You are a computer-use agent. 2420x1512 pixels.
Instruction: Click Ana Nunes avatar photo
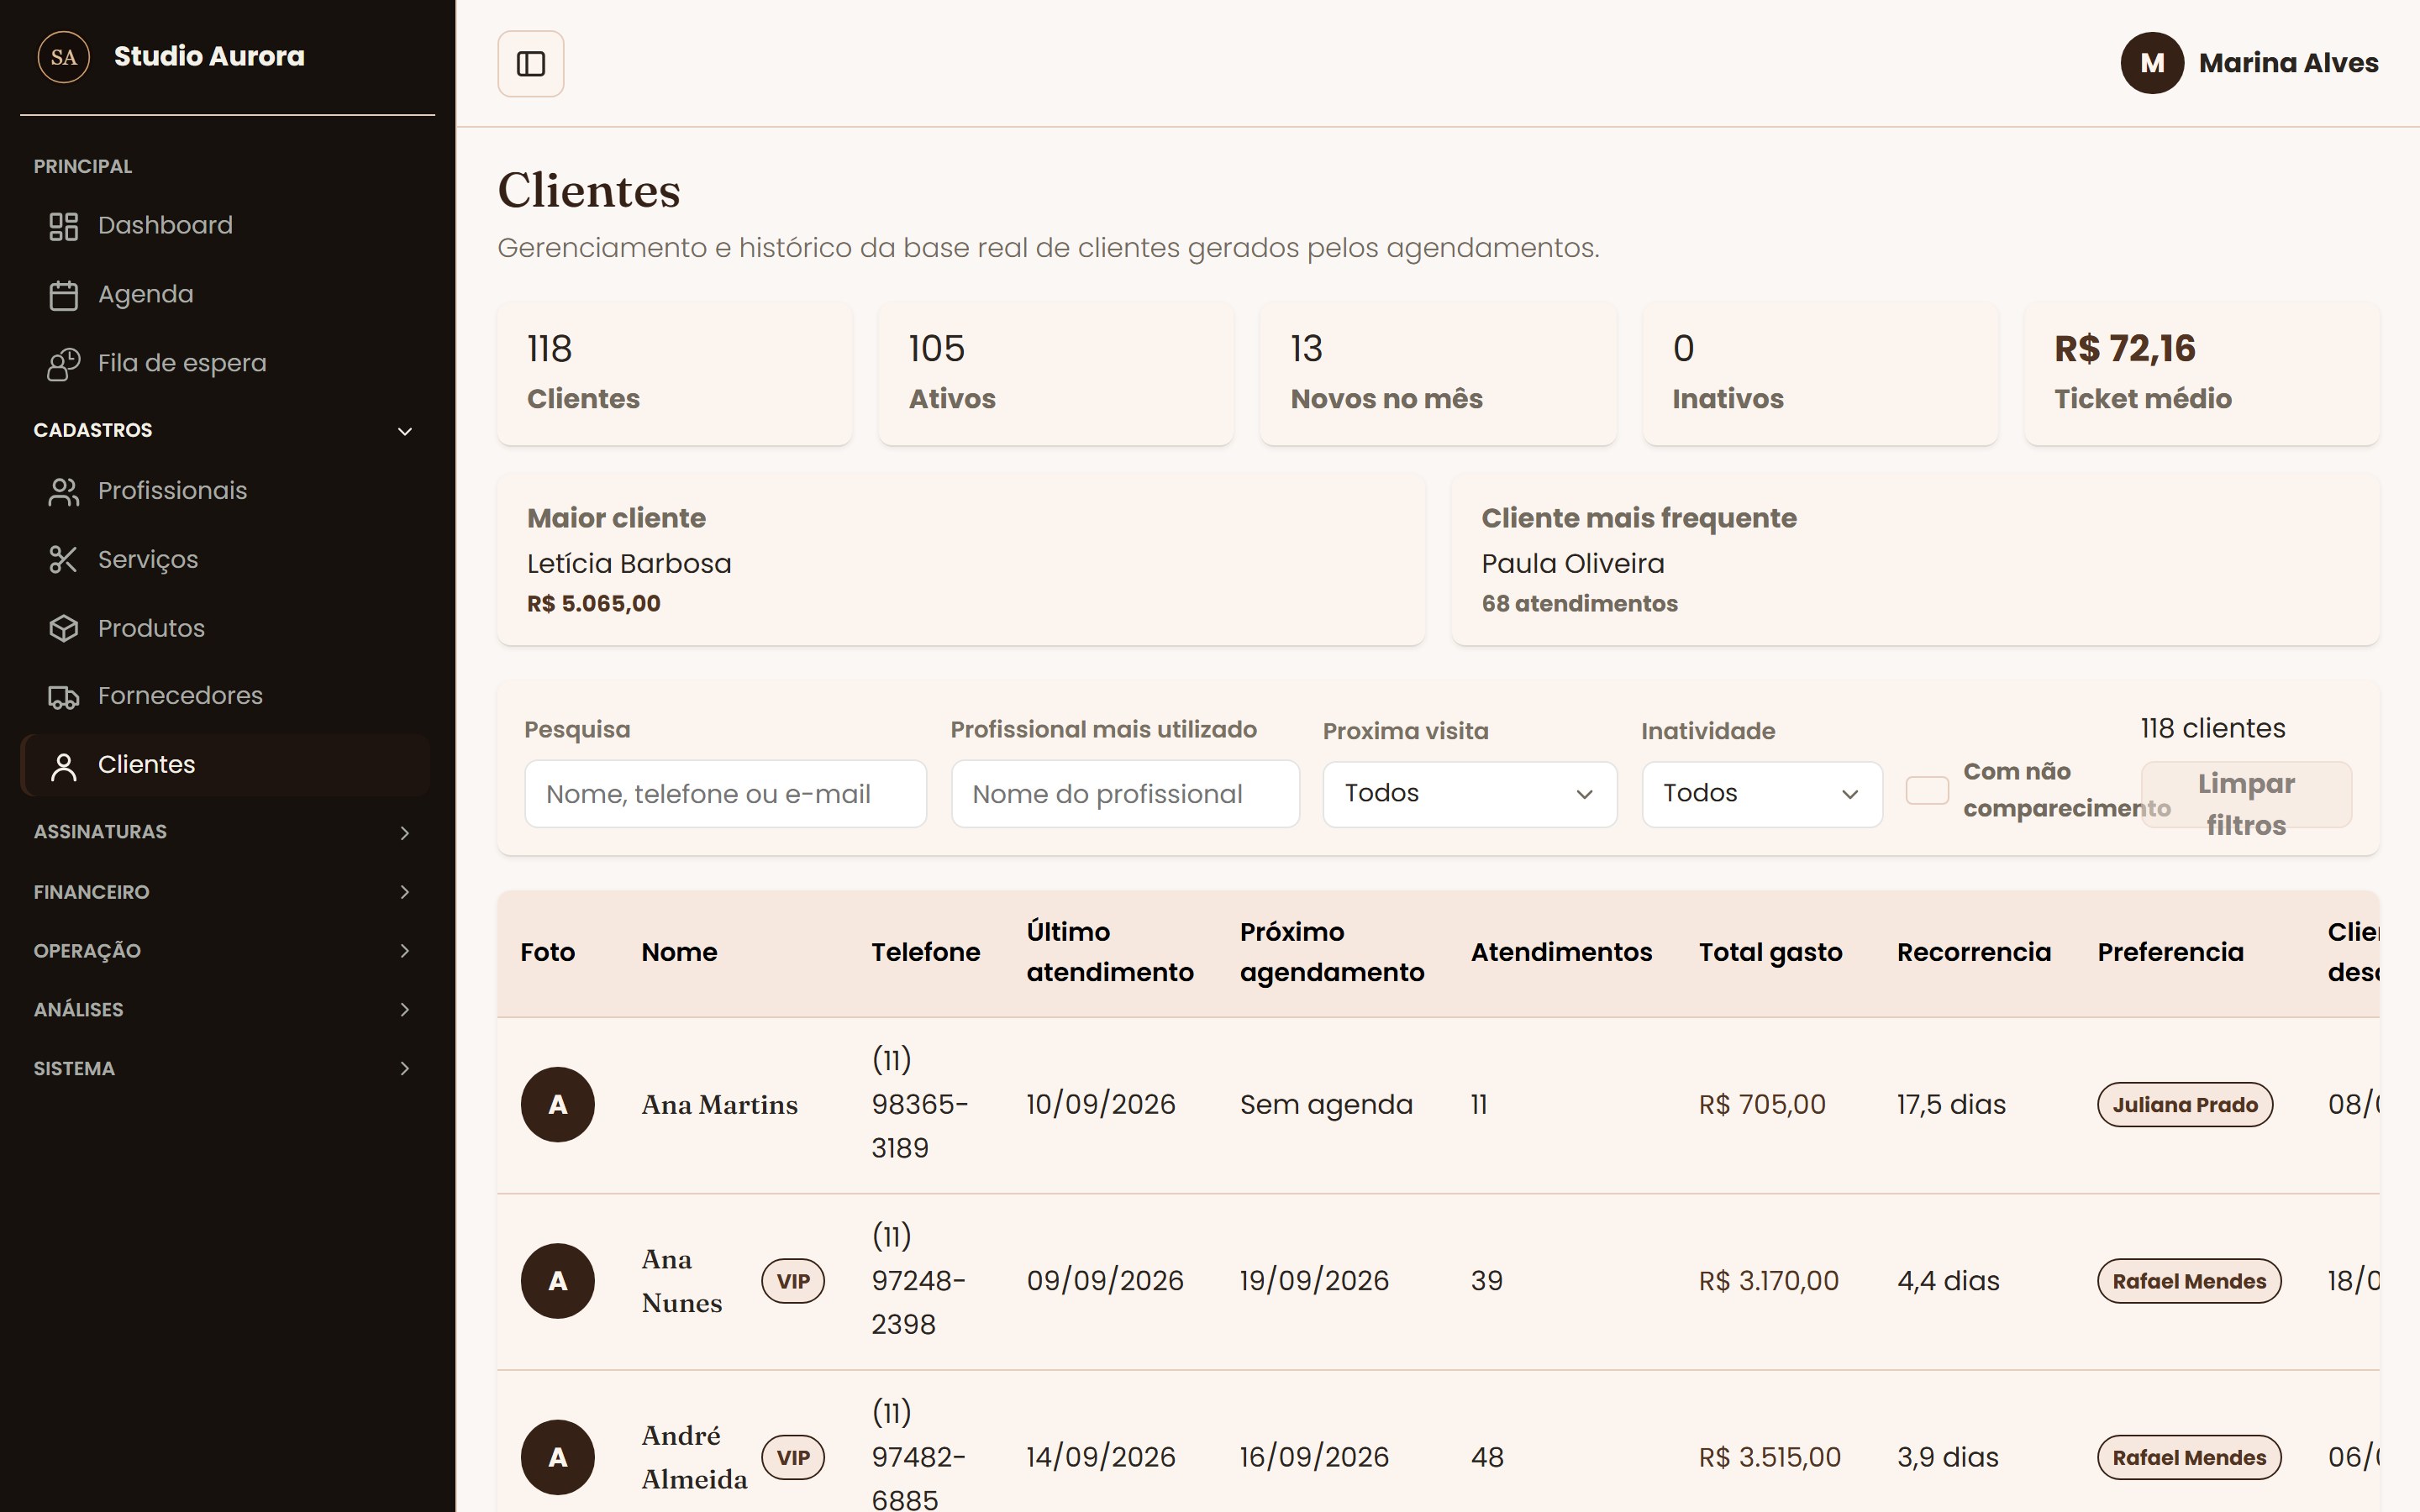pyautogui.click(x=558, y=1281)
